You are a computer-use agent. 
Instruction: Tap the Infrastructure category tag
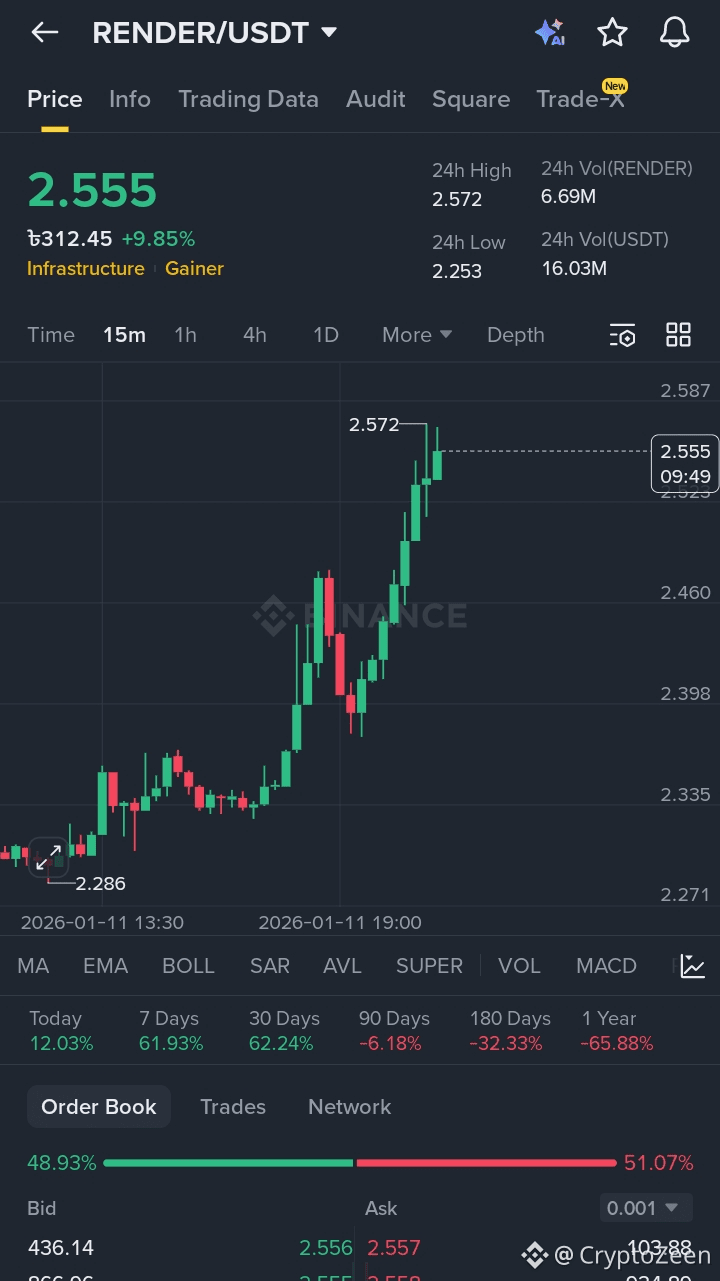85,268
